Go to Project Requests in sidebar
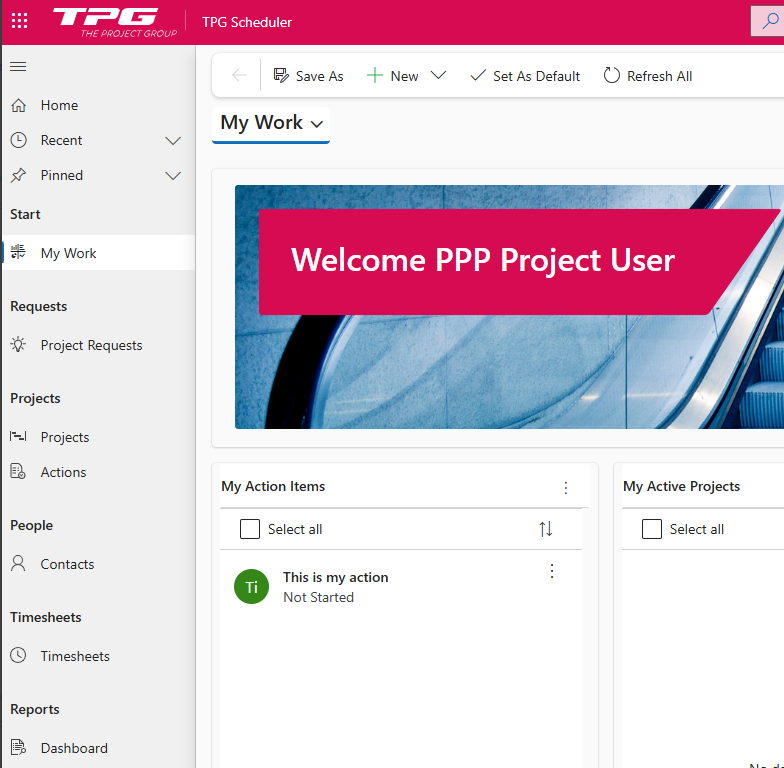Screen dimensions: 784x768 (x=91, y=345)
